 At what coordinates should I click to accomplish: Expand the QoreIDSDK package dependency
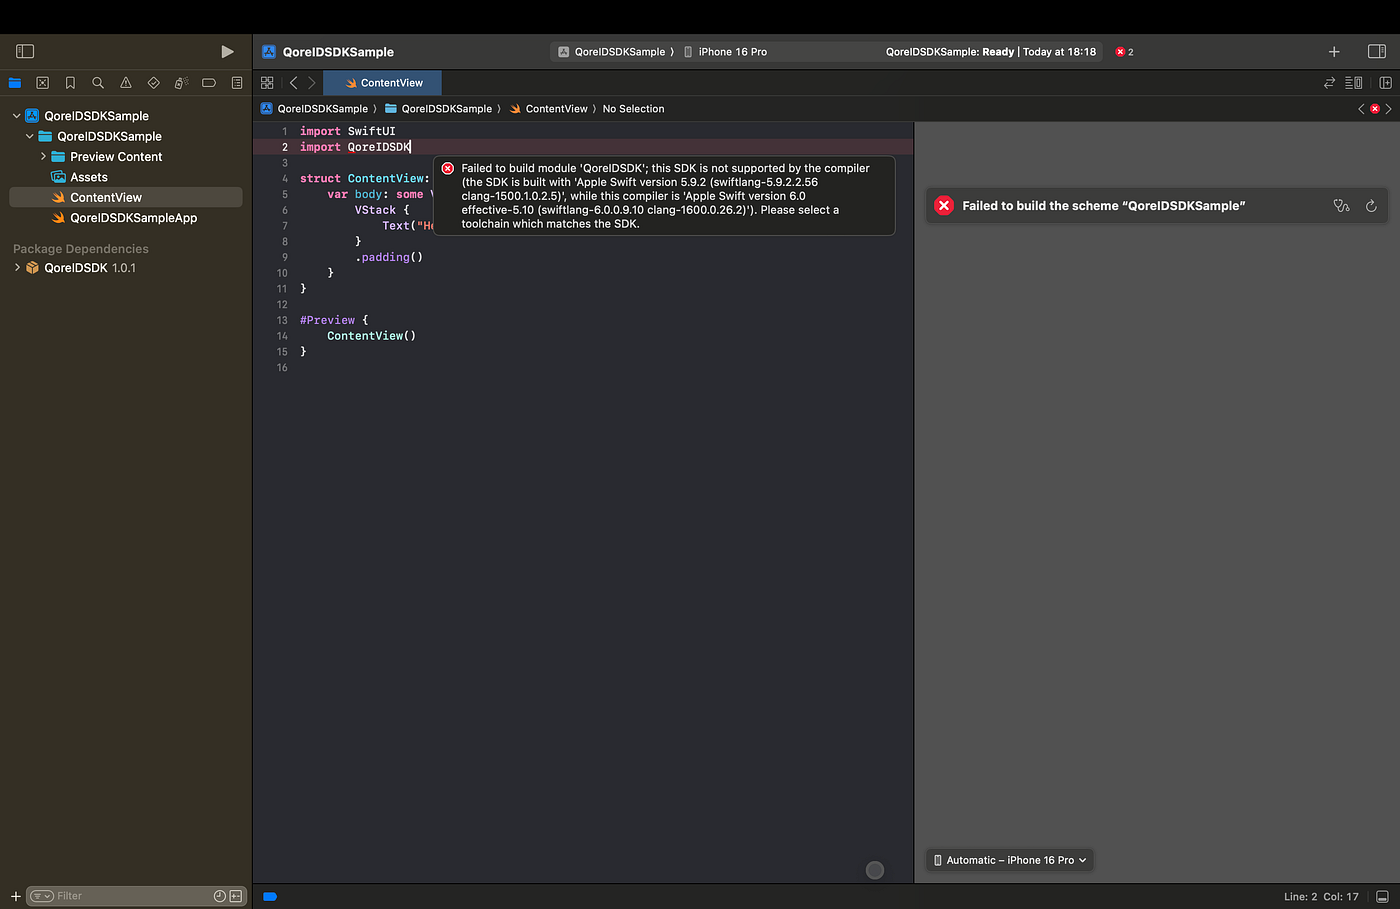coord(16,267)
